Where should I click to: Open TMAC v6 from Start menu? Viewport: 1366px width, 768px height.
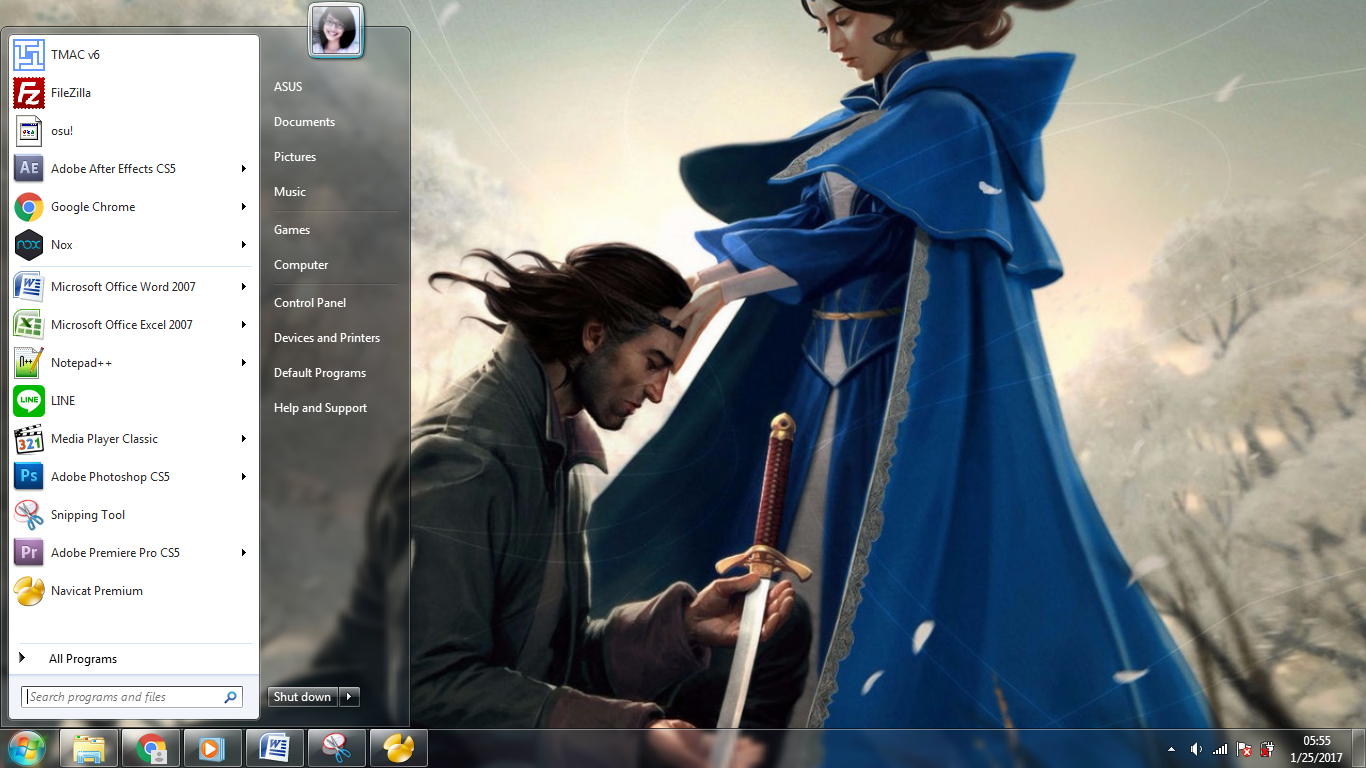tap(132, 55)
